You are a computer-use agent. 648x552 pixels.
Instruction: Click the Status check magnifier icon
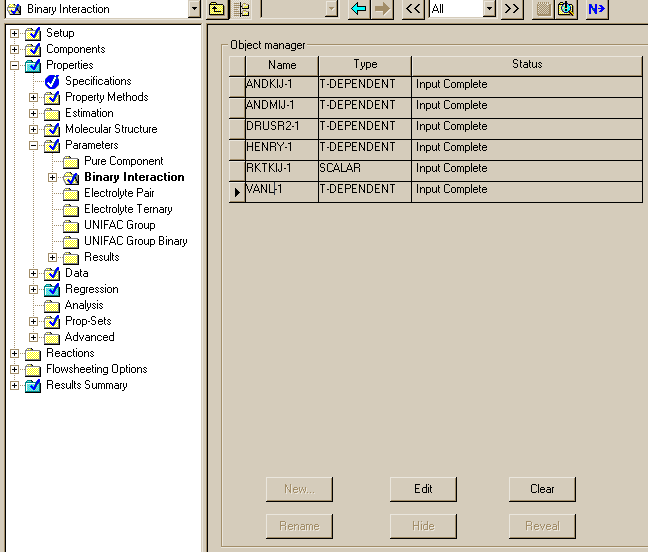pos(566,9)
